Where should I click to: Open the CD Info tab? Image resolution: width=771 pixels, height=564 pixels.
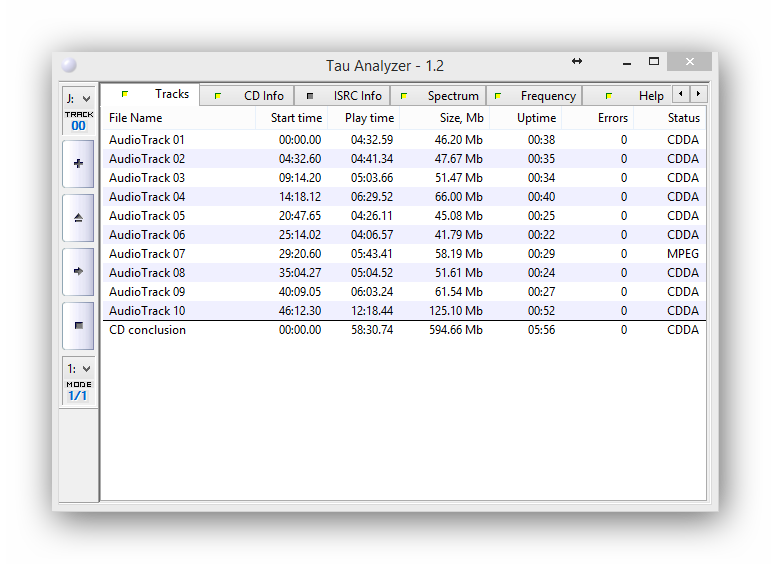247,96
